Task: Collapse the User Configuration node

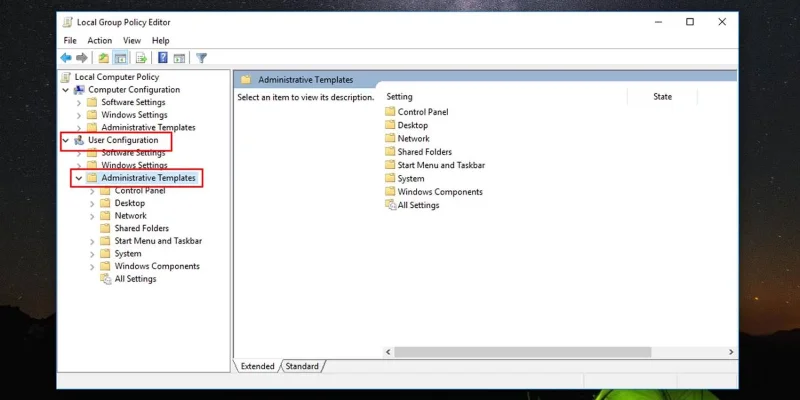Action: 65,140
